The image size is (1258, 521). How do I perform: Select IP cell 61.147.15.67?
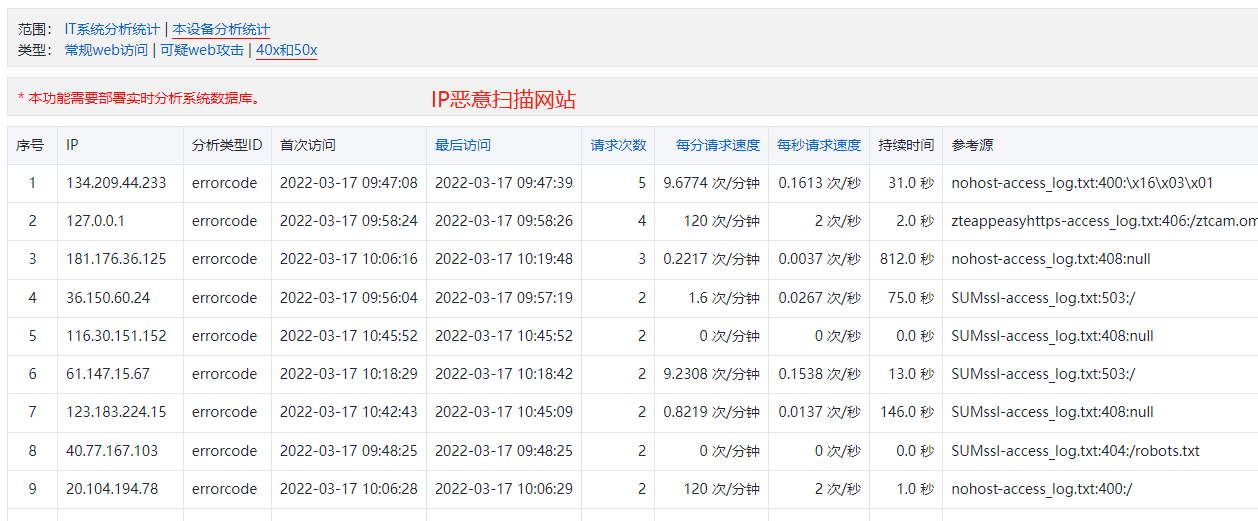(108, 374)
